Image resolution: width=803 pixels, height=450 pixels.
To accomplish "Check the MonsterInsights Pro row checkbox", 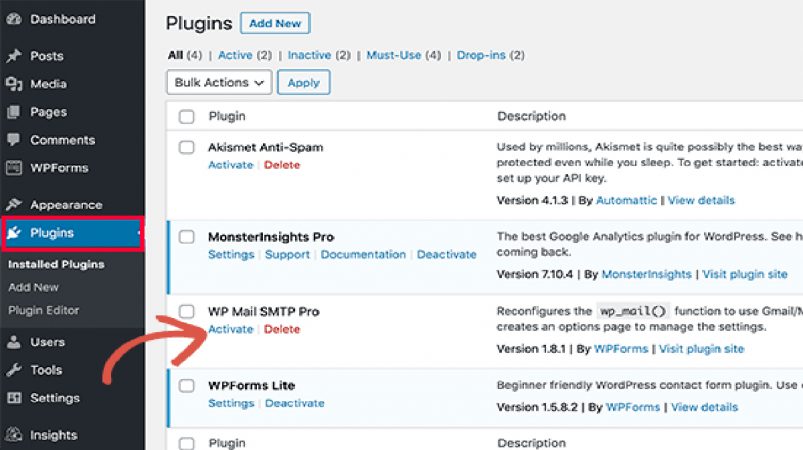I will pyautogui.click(x=186, y=237).
